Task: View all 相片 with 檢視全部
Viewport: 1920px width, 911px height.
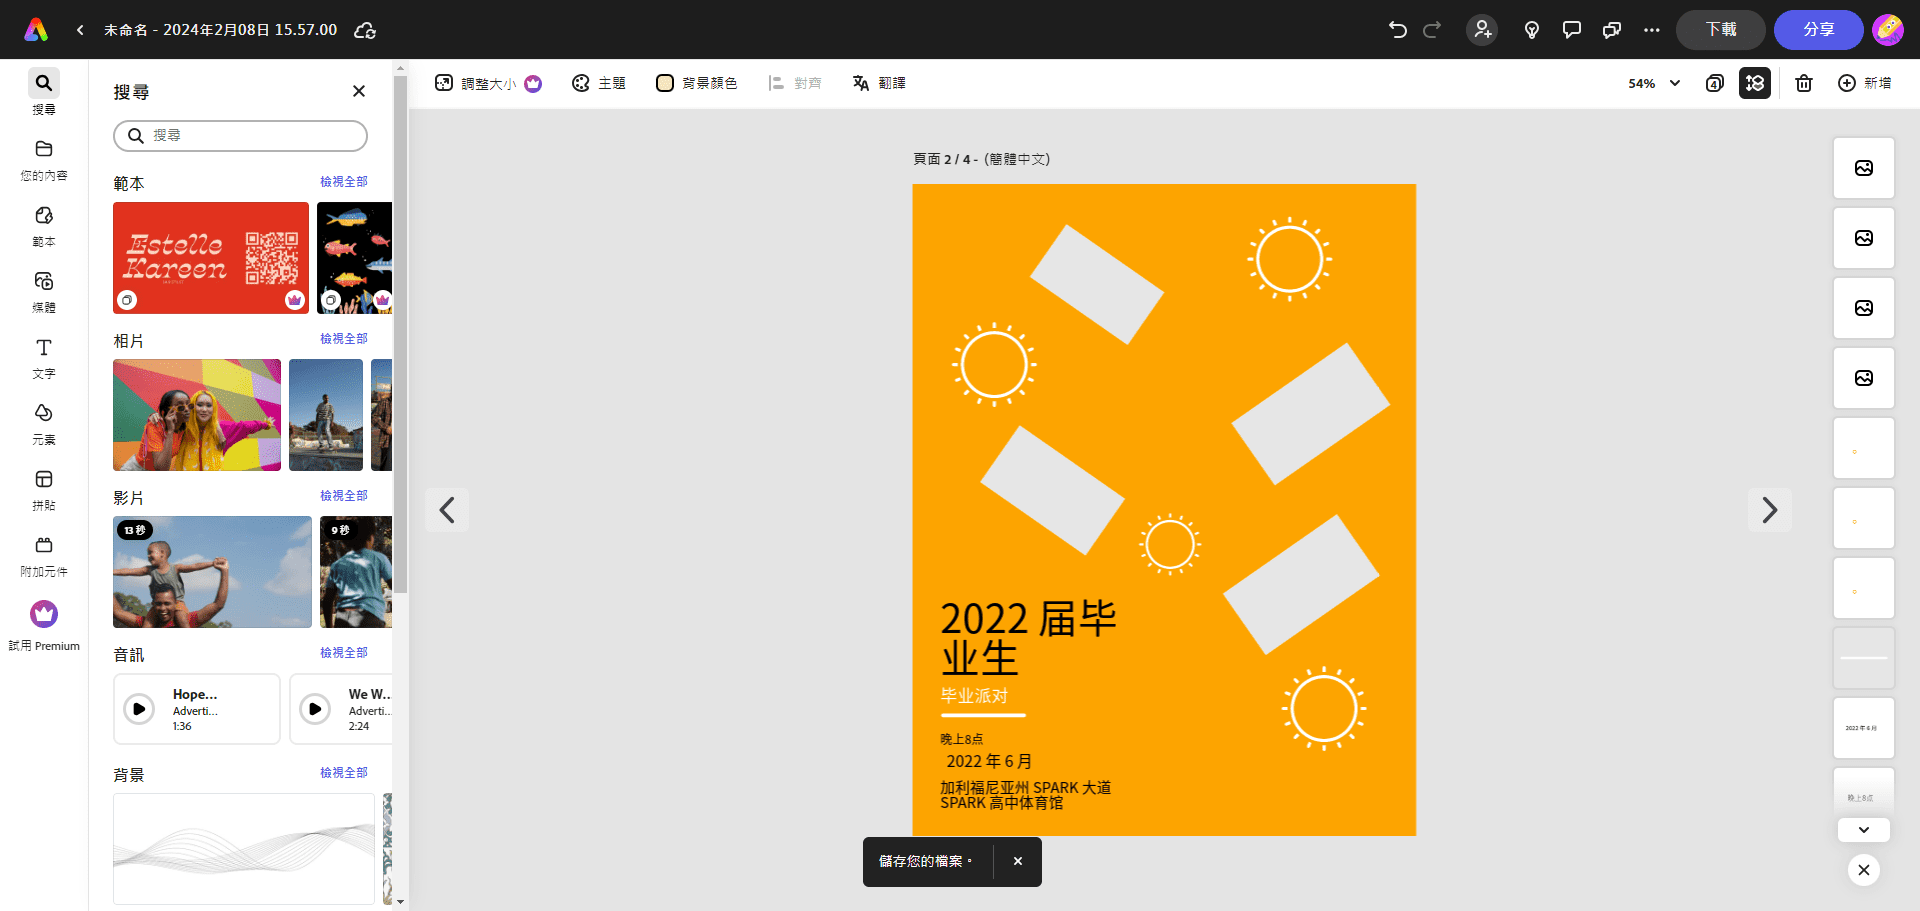Action: point(344,339)
